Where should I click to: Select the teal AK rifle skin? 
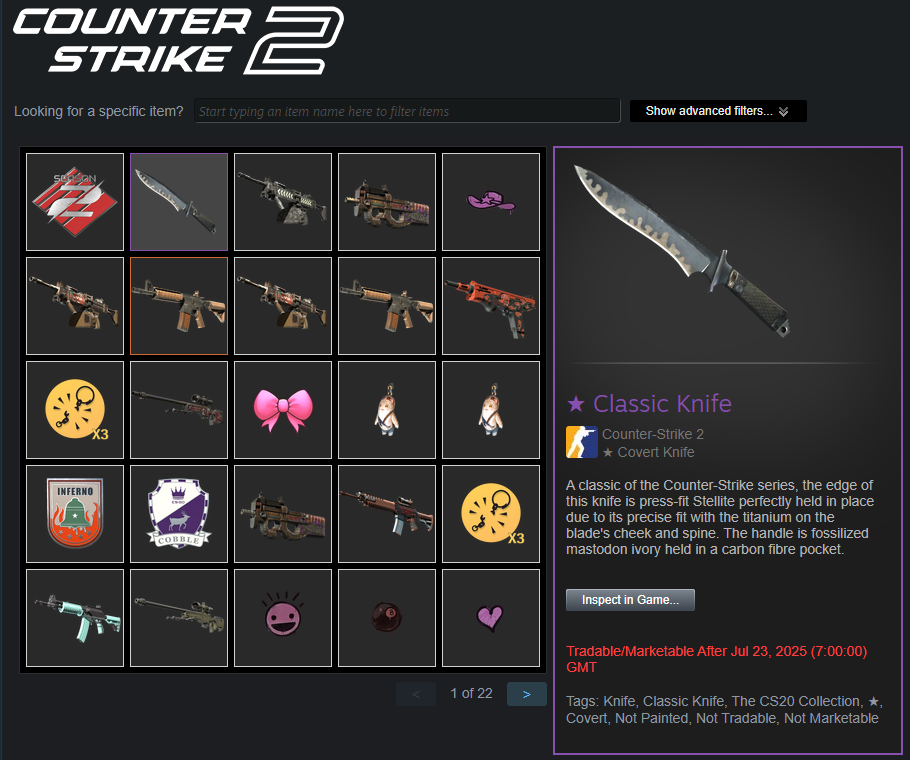pos(75,617)
